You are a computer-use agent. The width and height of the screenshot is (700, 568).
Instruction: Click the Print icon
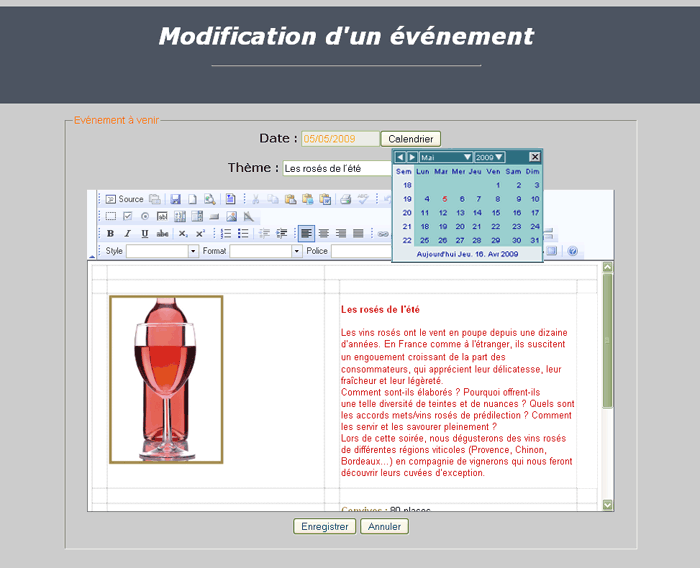pyautogui.click(x=346, y=199)
